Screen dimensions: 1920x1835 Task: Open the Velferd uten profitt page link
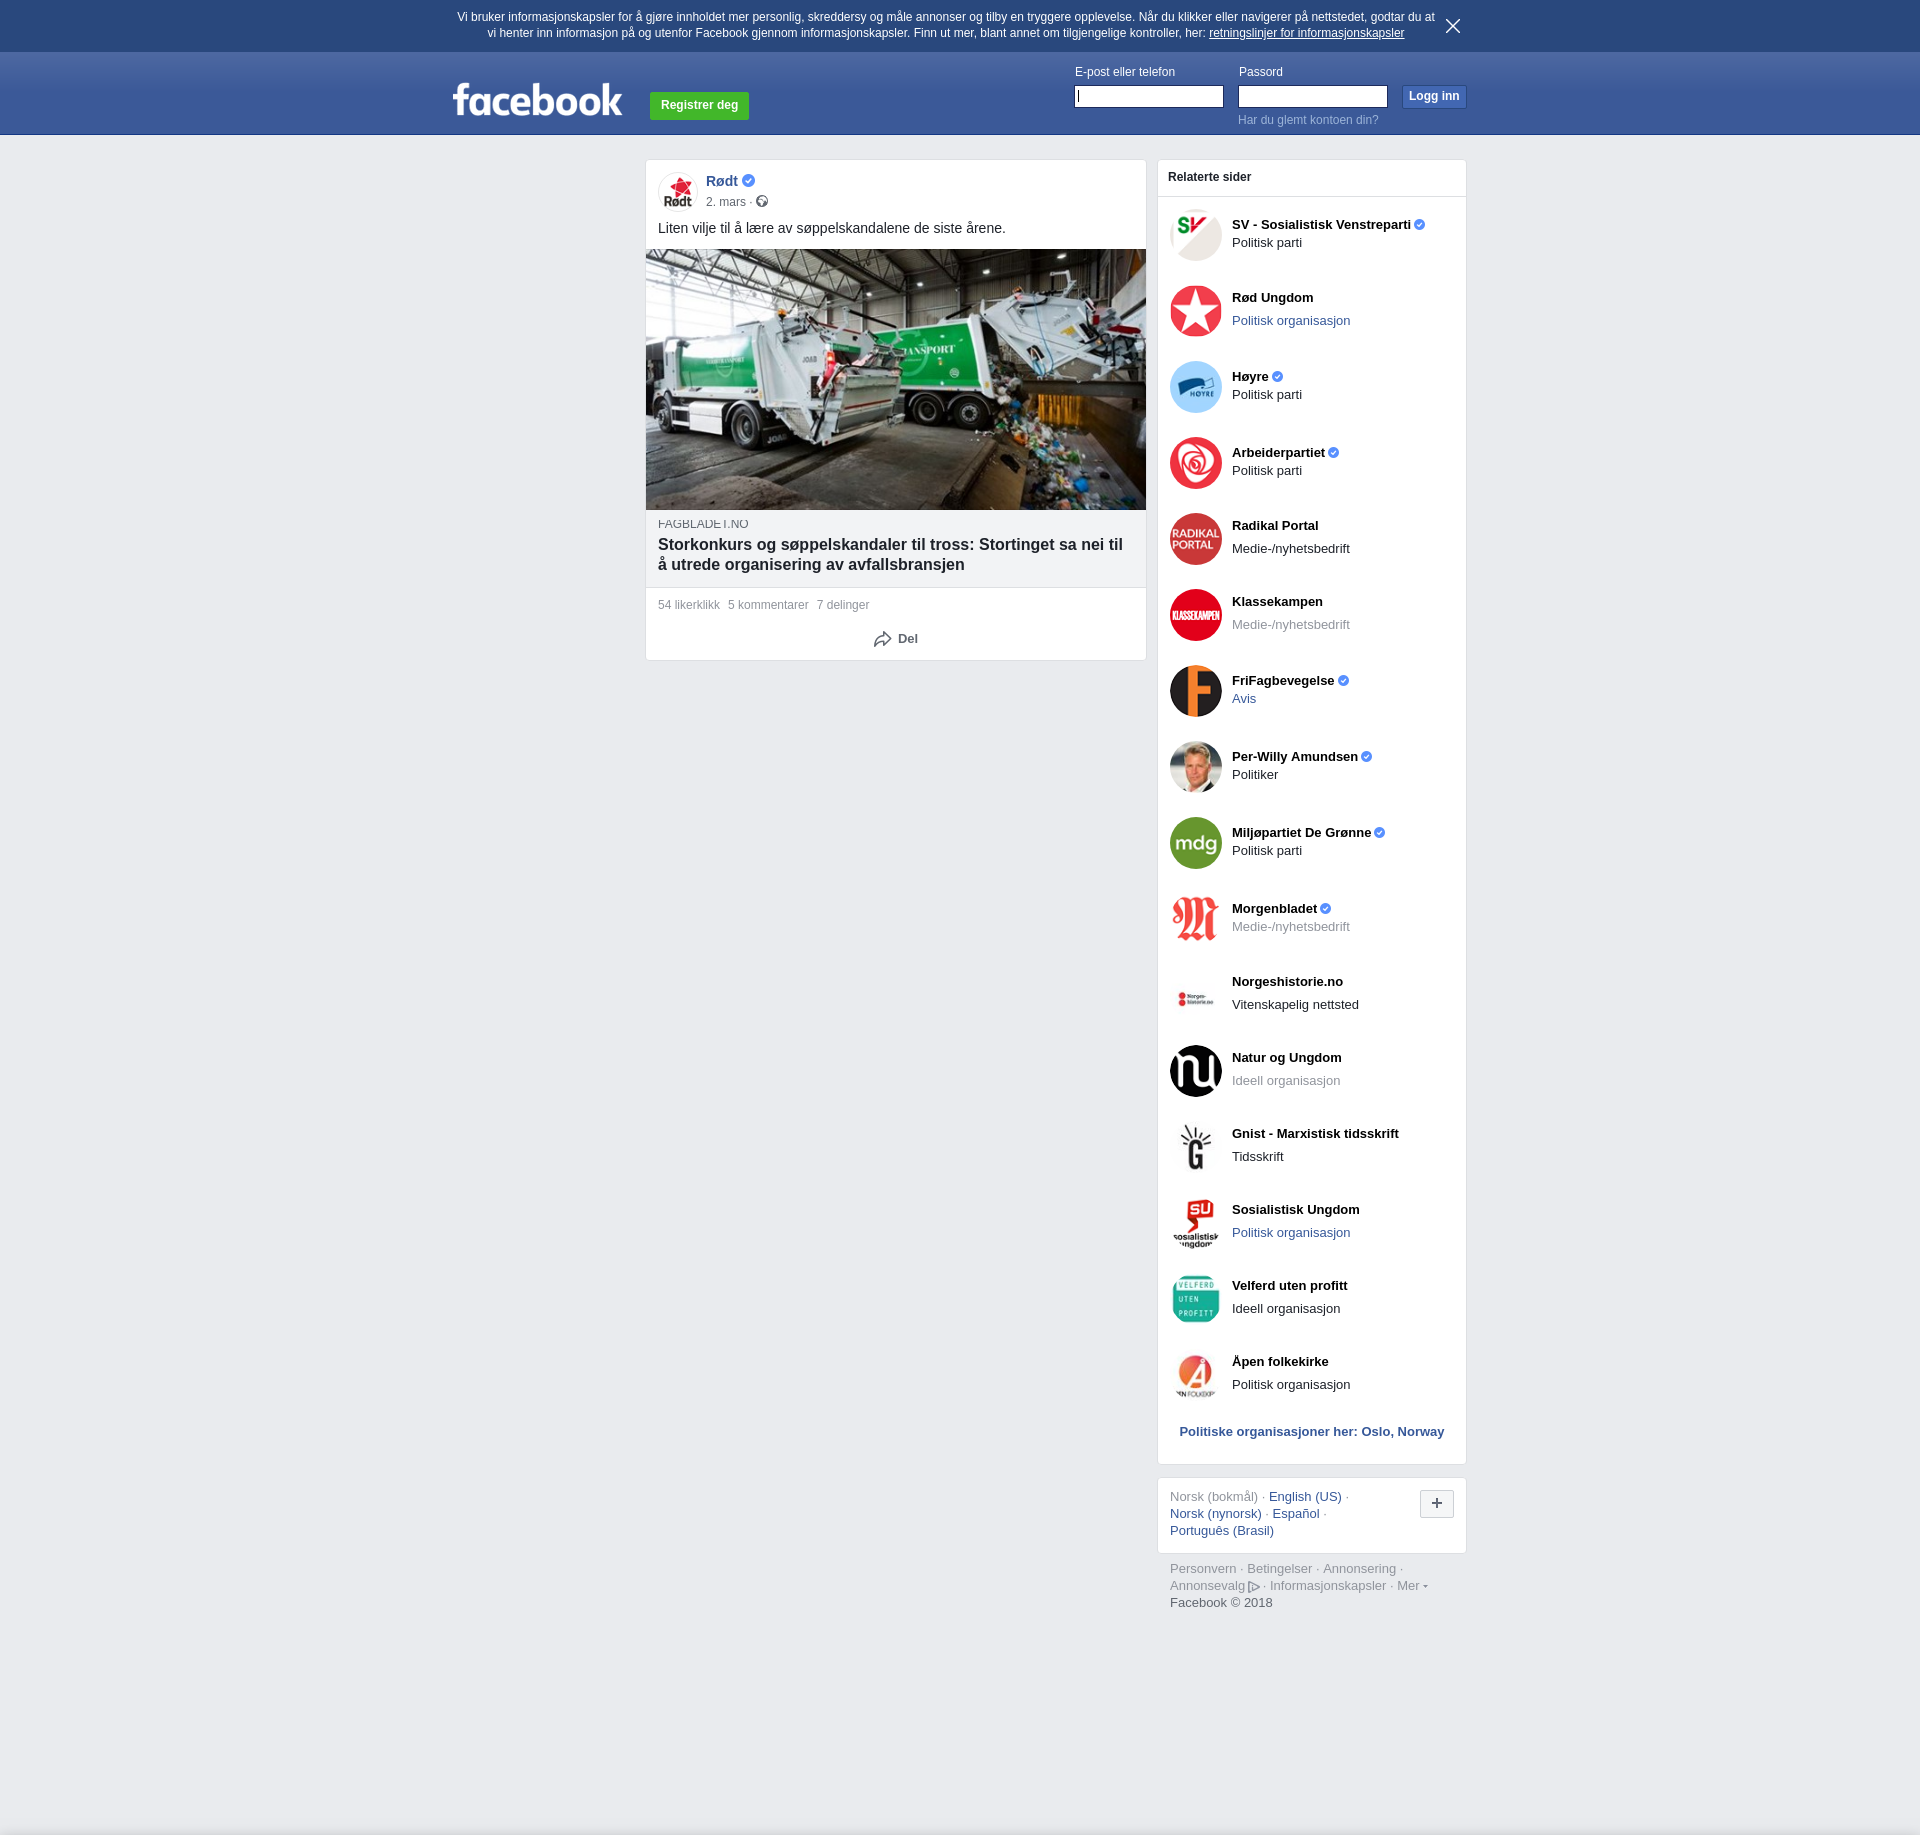(1290, 1286)
